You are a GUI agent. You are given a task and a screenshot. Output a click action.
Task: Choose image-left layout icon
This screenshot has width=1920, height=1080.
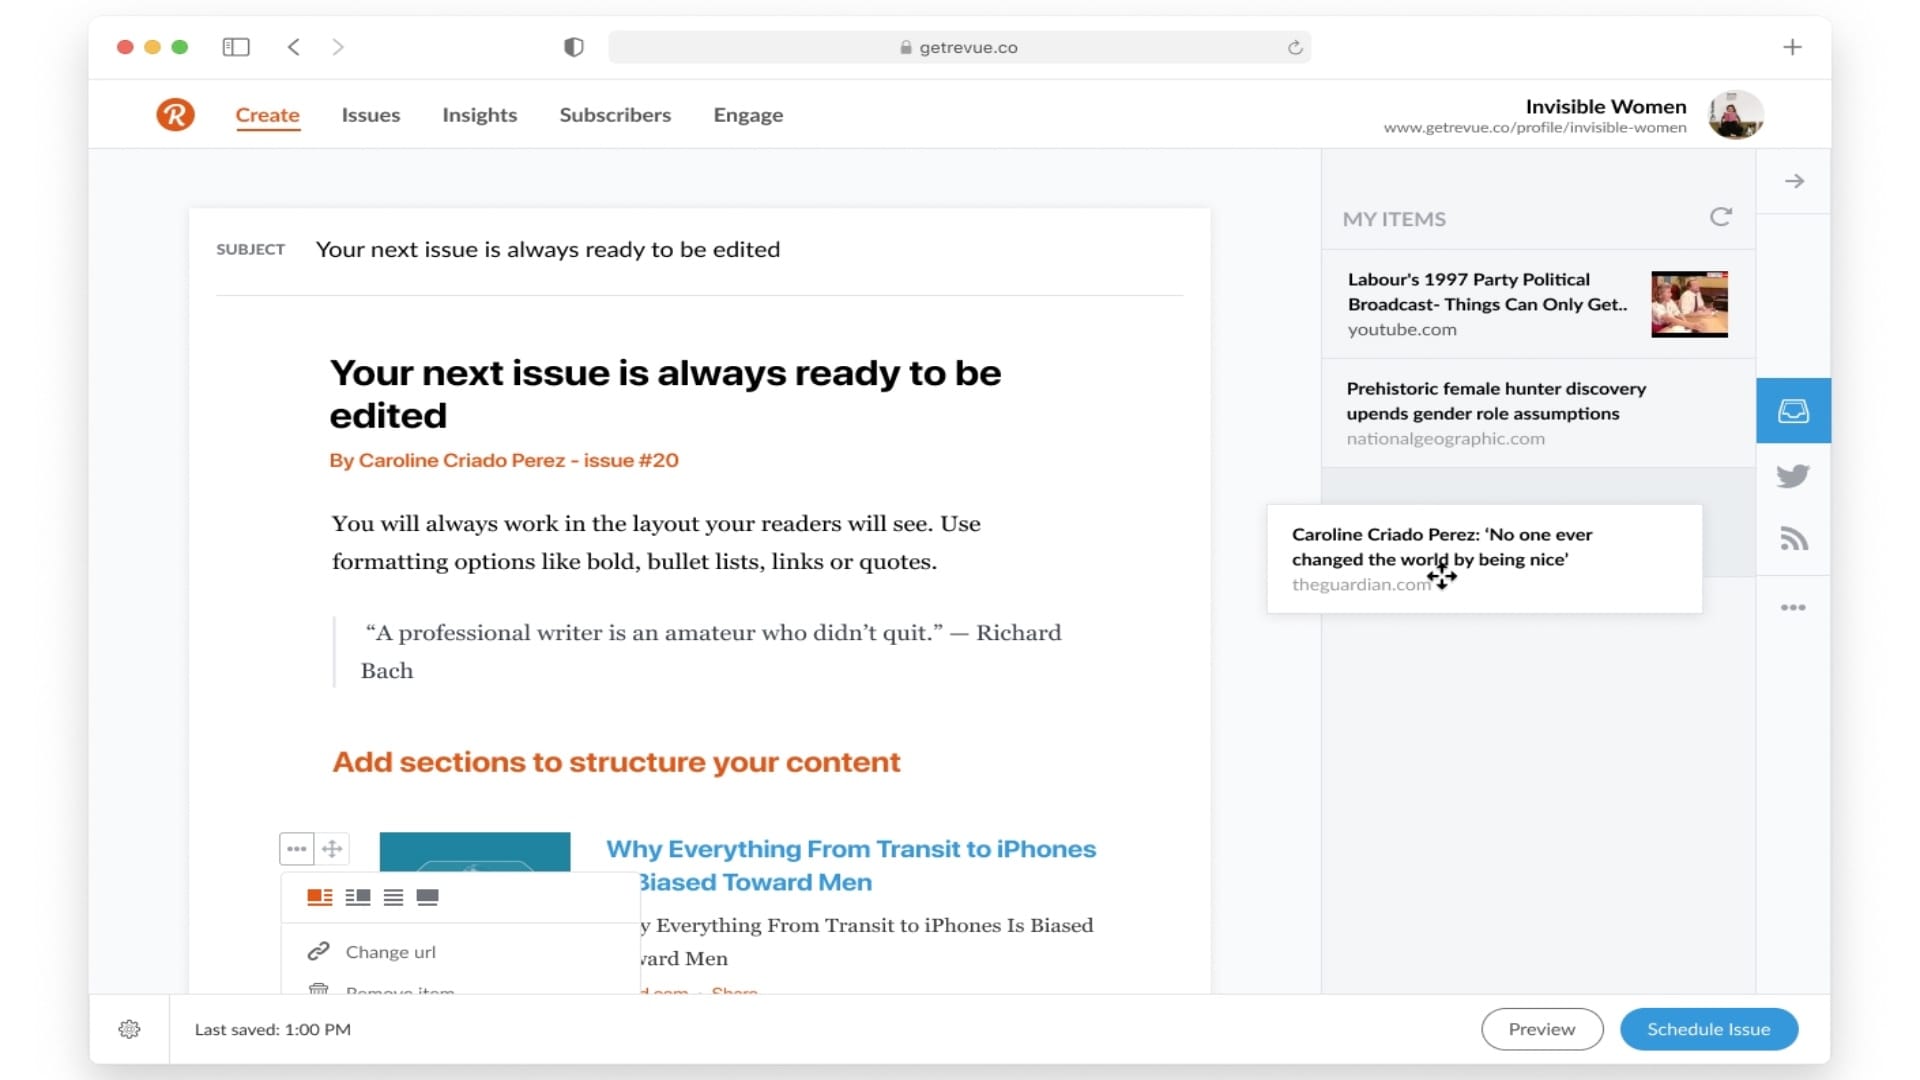[320, 897]
